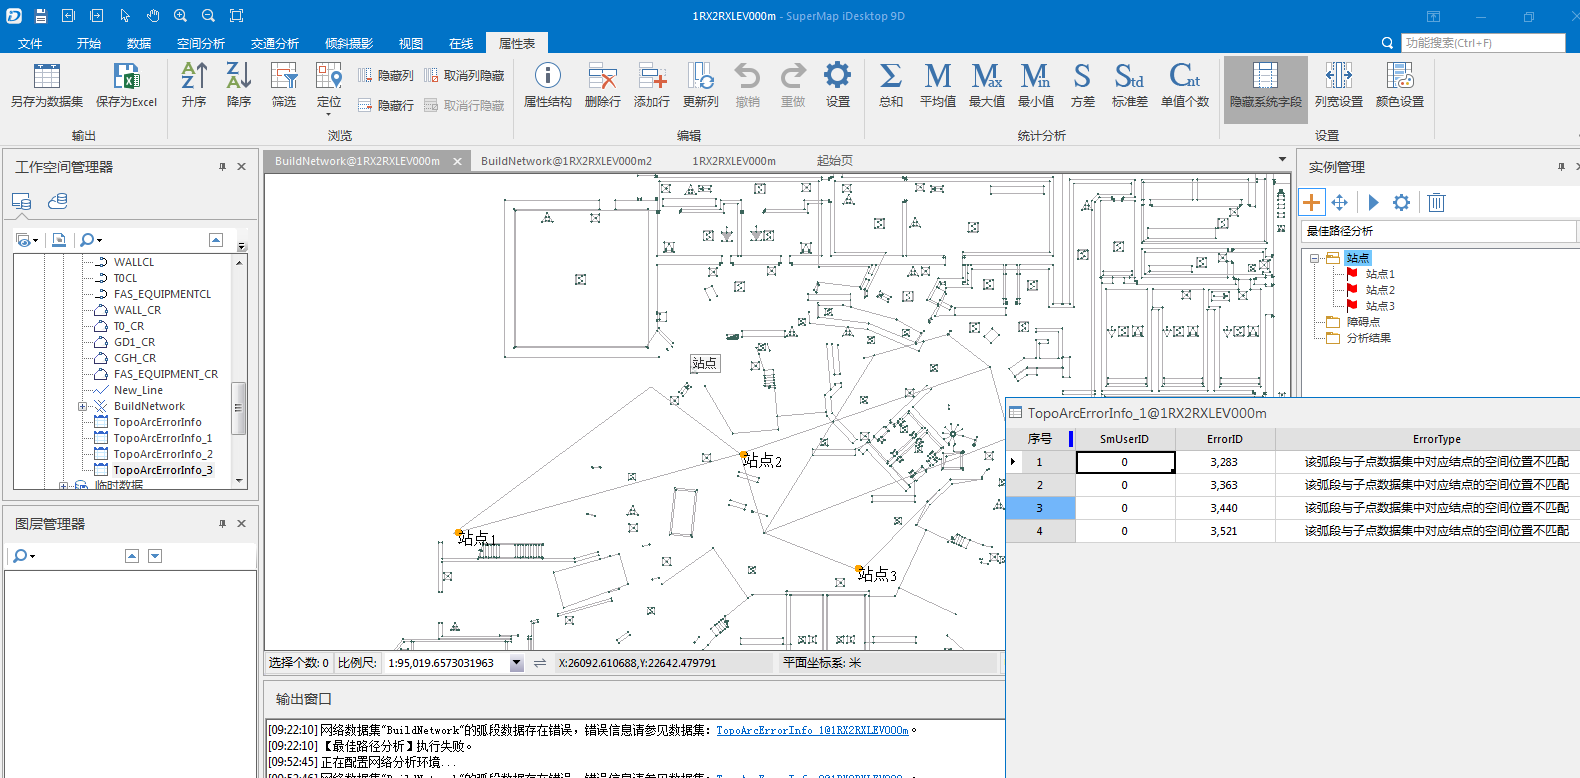
Task: Open 属性结构 attribute structure info
Action: point(548,85)
